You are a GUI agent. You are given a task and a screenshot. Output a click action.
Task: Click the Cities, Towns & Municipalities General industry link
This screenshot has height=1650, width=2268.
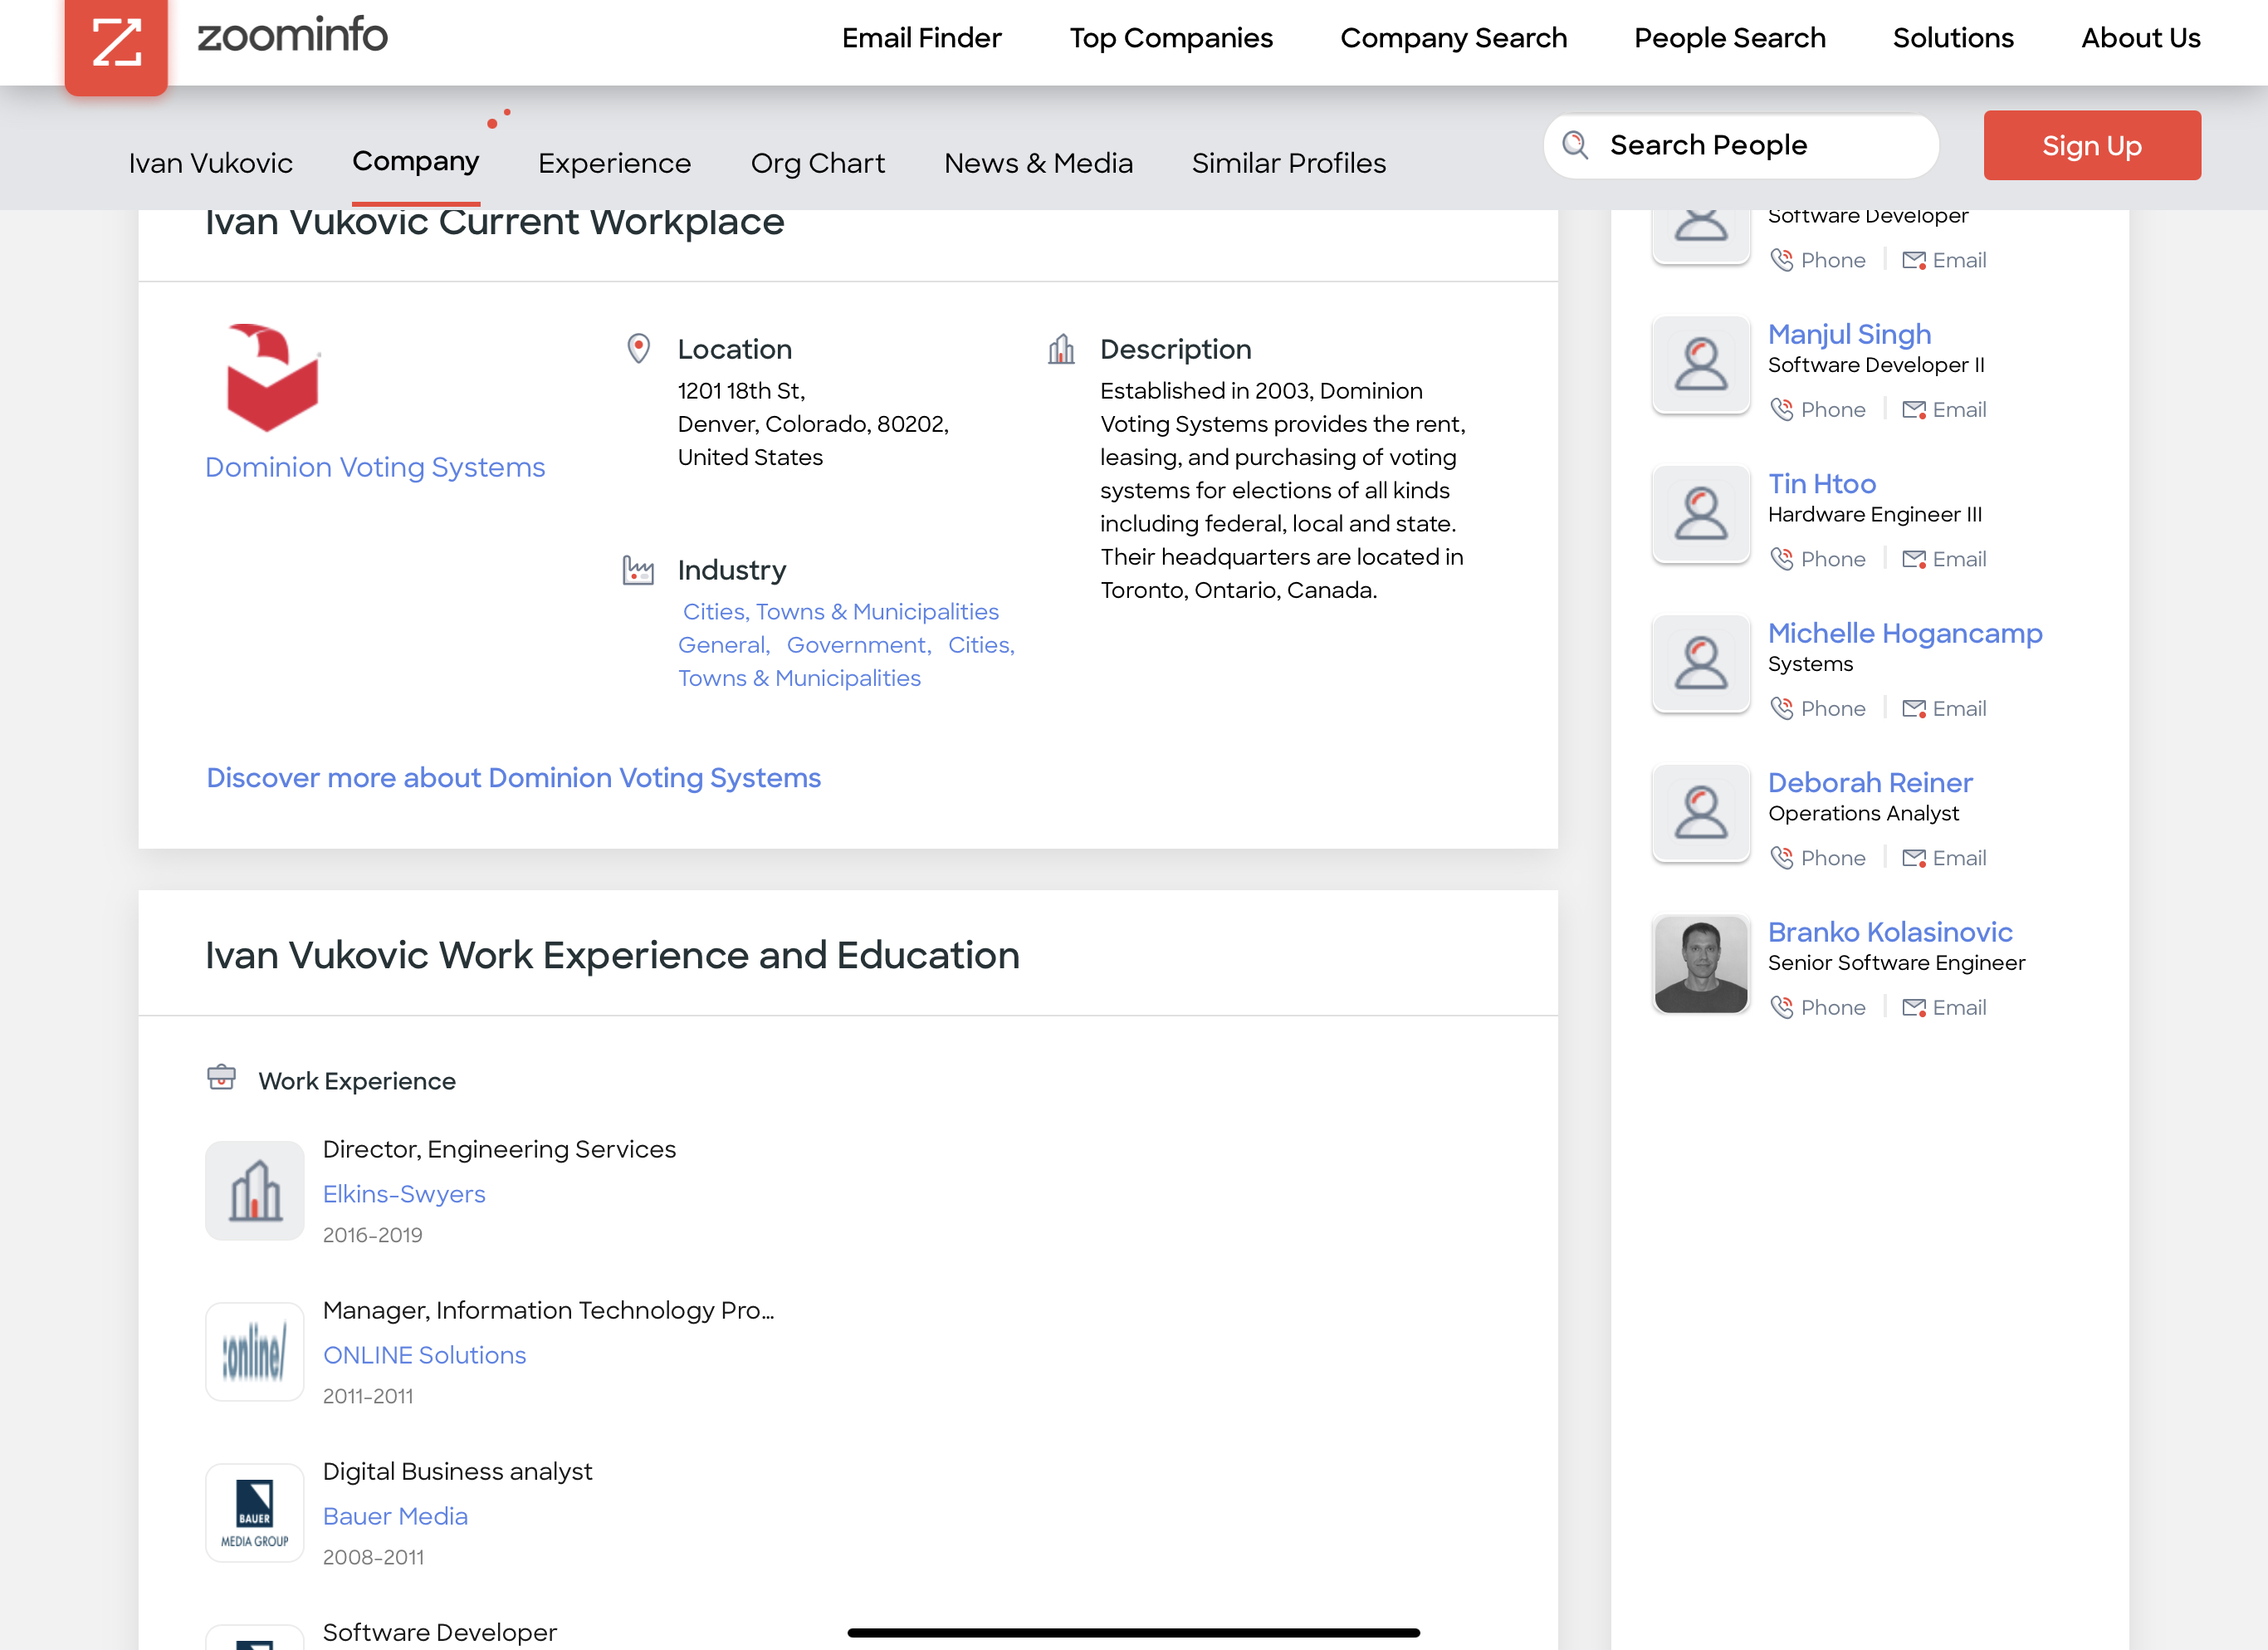coord(840,628)
